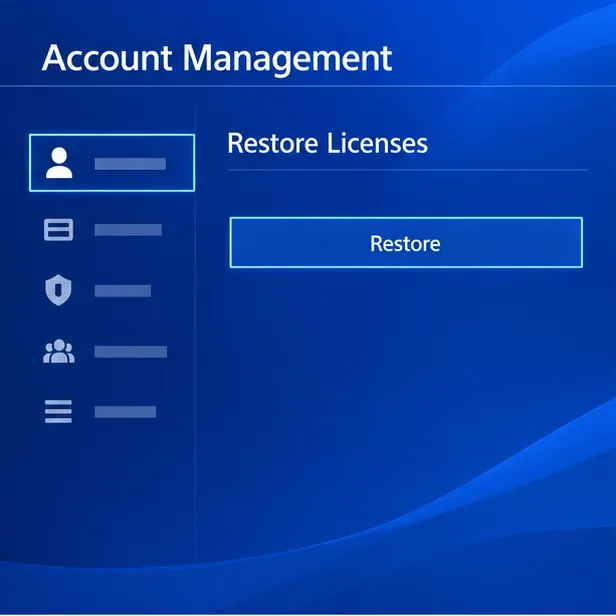This screenshot has height=616, width=616.
Task: Open the security shield sidebar icon
Action: [59, 290]
